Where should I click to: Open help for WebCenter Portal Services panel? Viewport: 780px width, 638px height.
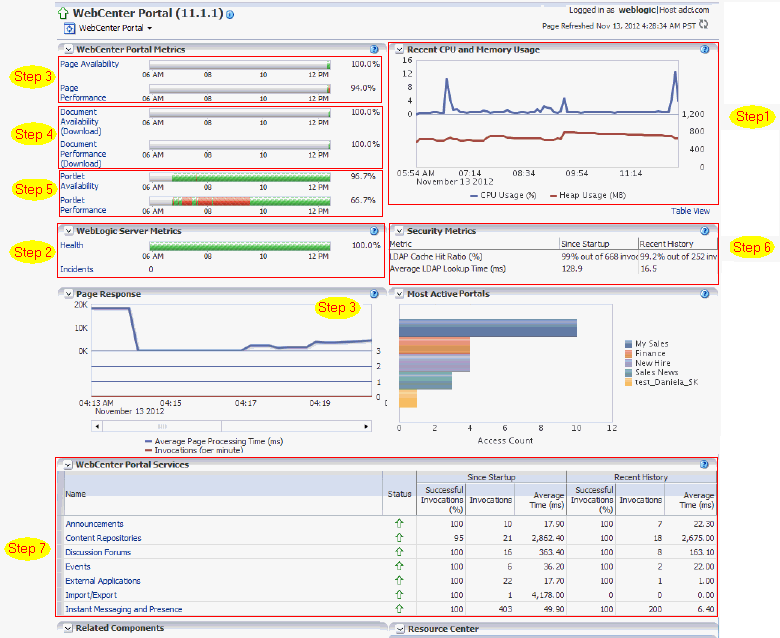tap(704, 464)
